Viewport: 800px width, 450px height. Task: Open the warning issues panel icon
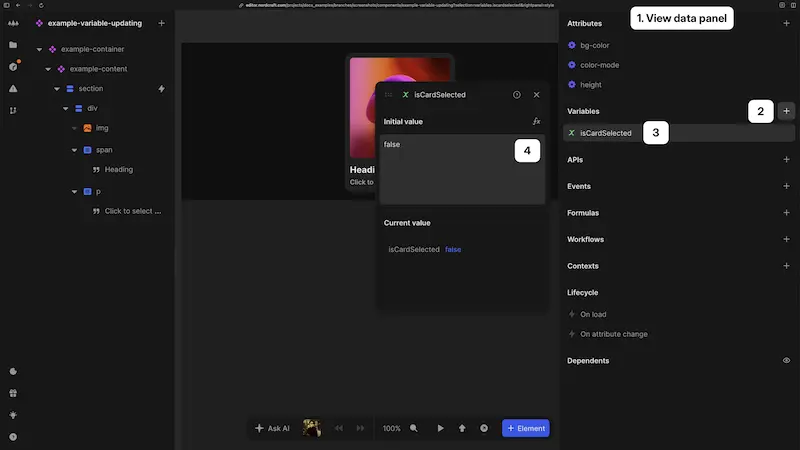13,88
